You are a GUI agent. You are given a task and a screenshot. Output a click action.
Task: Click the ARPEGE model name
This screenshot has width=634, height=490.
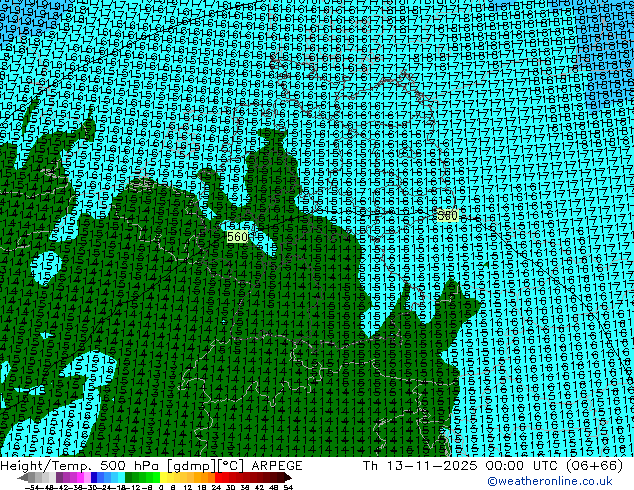pyautogui.click(x=277, y=466)
